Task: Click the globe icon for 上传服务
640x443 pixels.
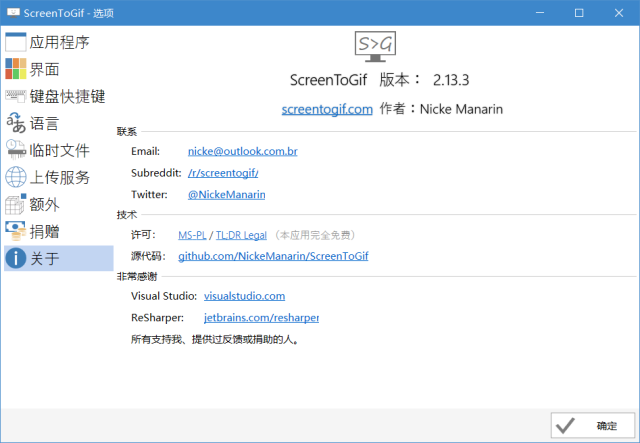Action: (x=16, y=177)
